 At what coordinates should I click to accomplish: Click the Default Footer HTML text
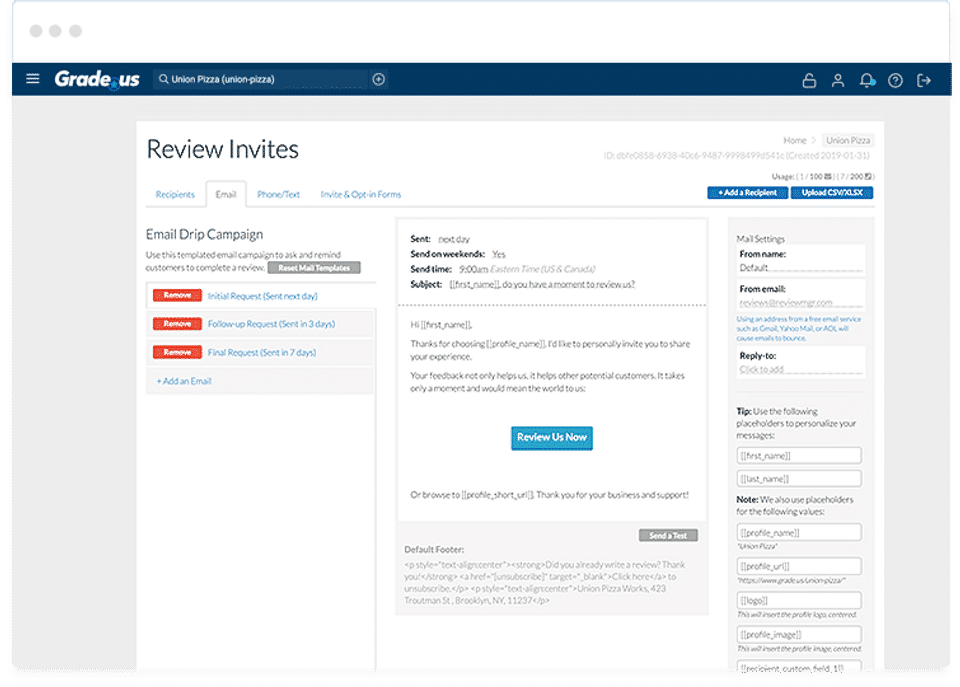(x=545, y=582)
